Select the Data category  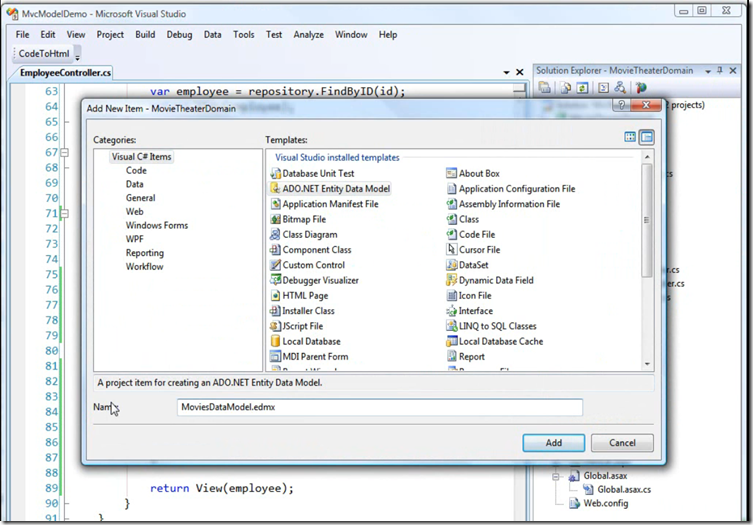(x=134, y=184)
